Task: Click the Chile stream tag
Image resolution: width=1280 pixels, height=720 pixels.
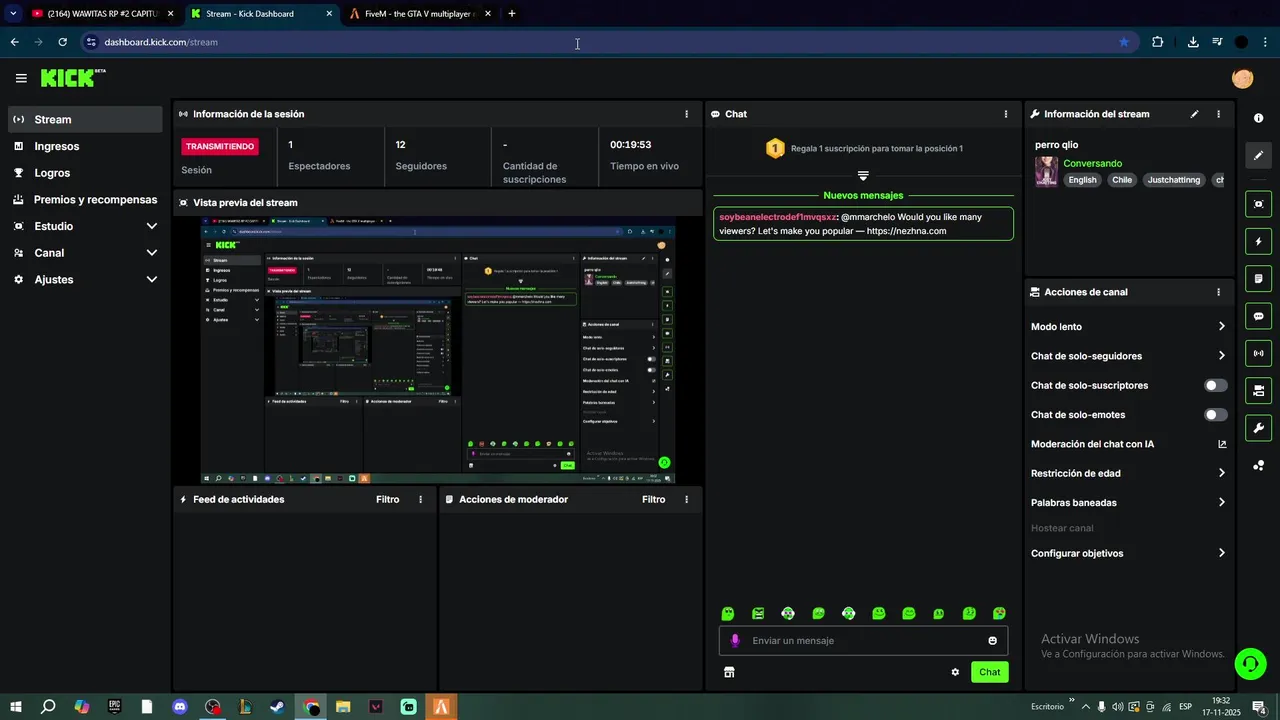Action: [1122, 180]
